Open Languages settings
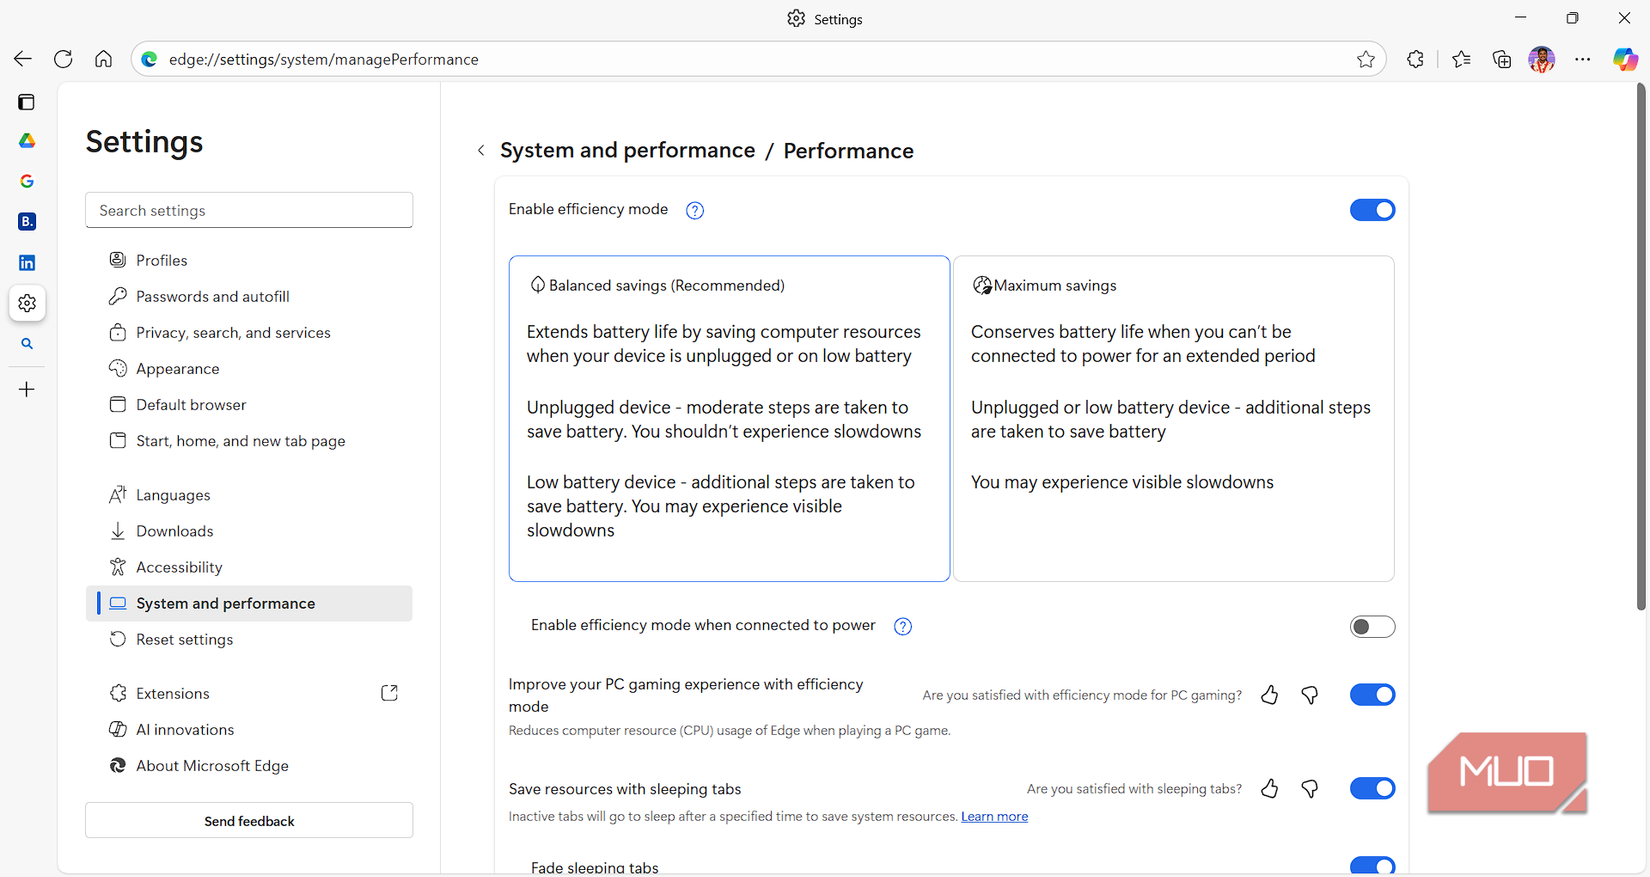 click(249, 495)
